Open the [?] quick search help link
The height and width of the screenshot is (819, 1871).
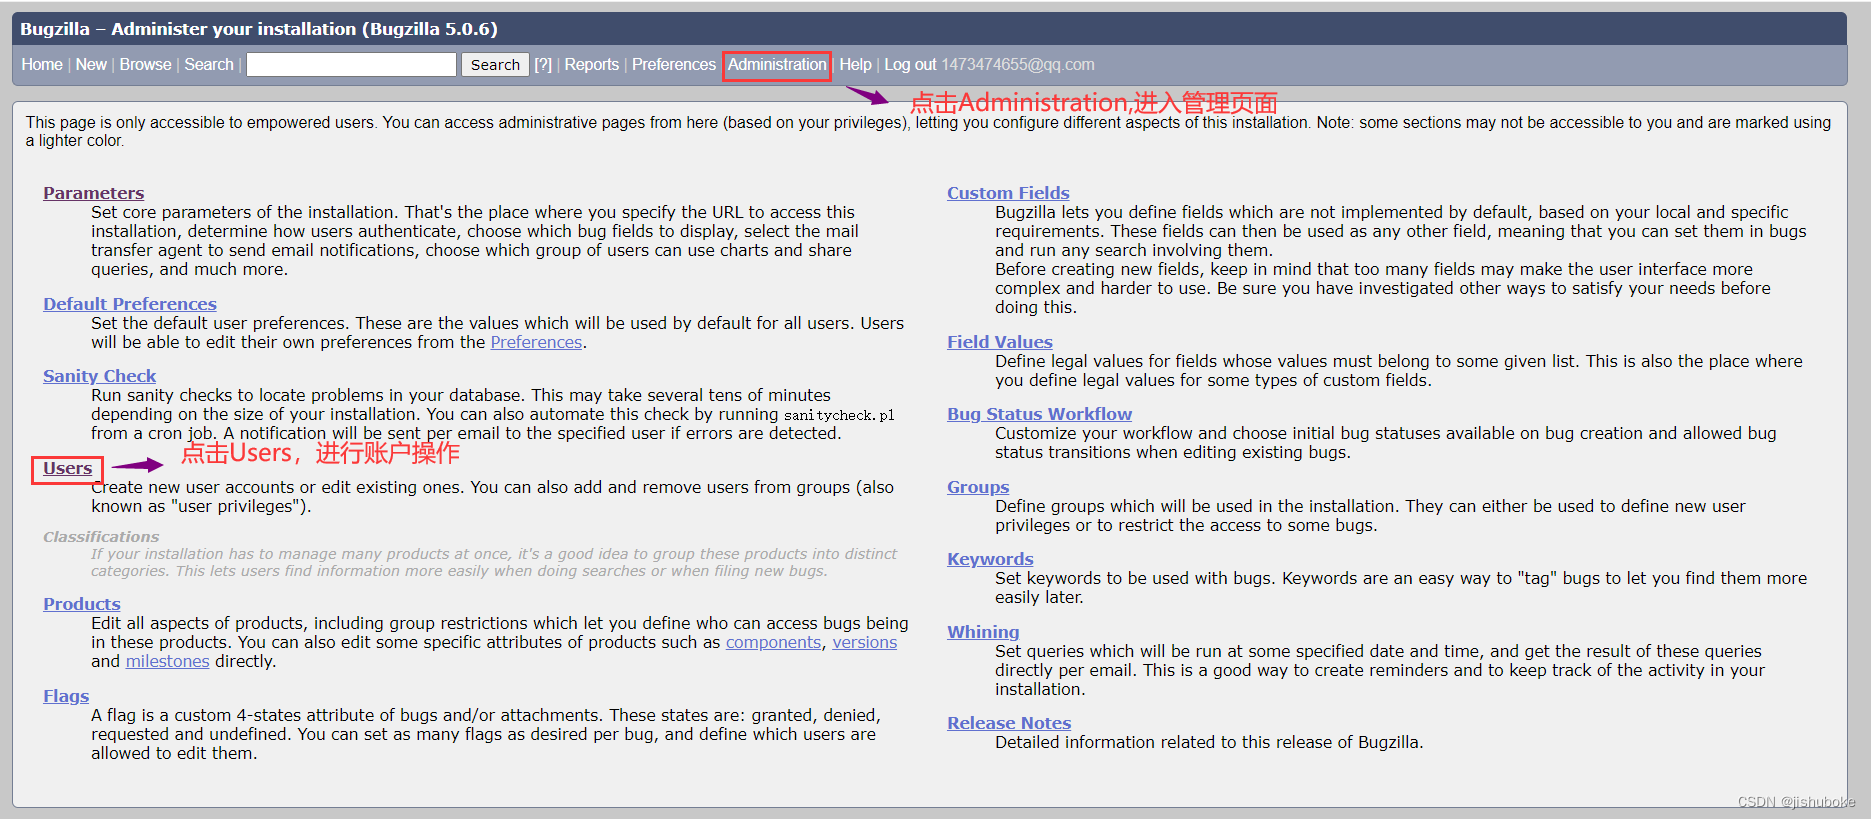coord(543,64)
